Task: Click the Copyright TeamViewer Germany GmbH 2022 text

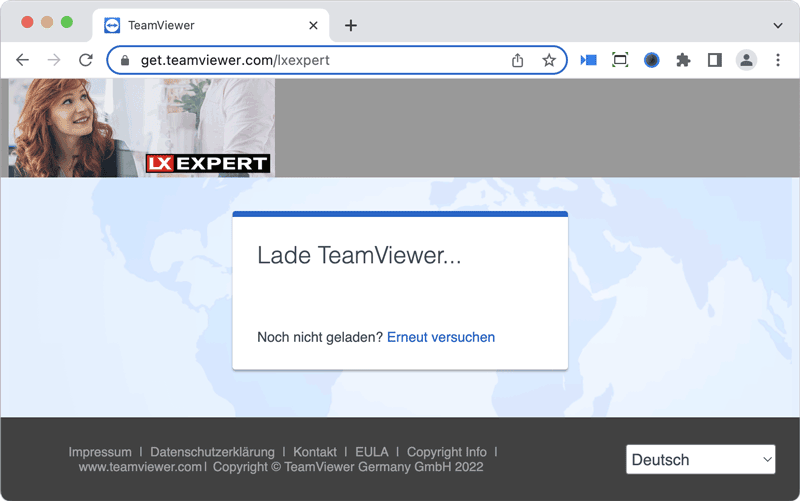Action: (x=348, y=467)
